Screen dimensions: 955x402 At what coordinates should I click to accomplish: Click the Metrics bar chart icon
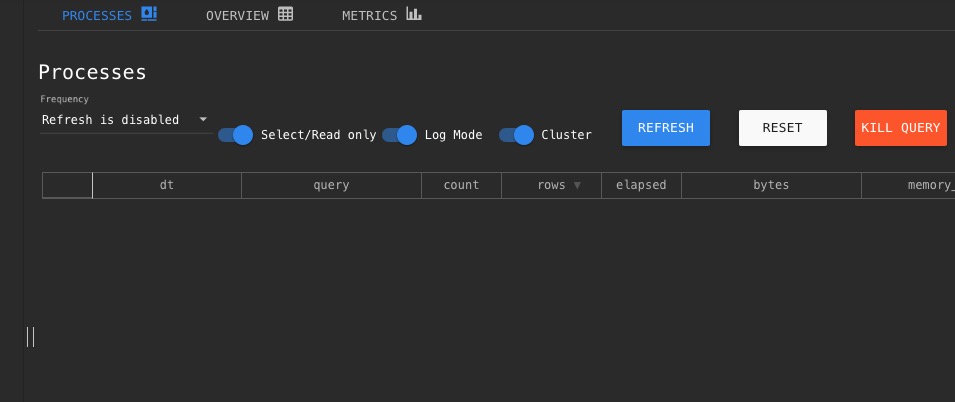point(414,15)
